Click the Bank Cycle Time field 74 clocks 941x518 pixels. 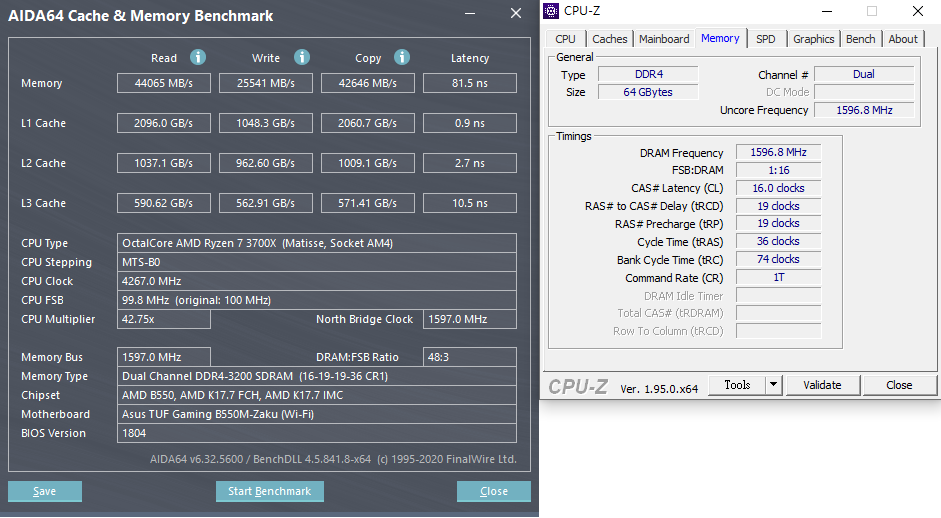coord(778,259)
